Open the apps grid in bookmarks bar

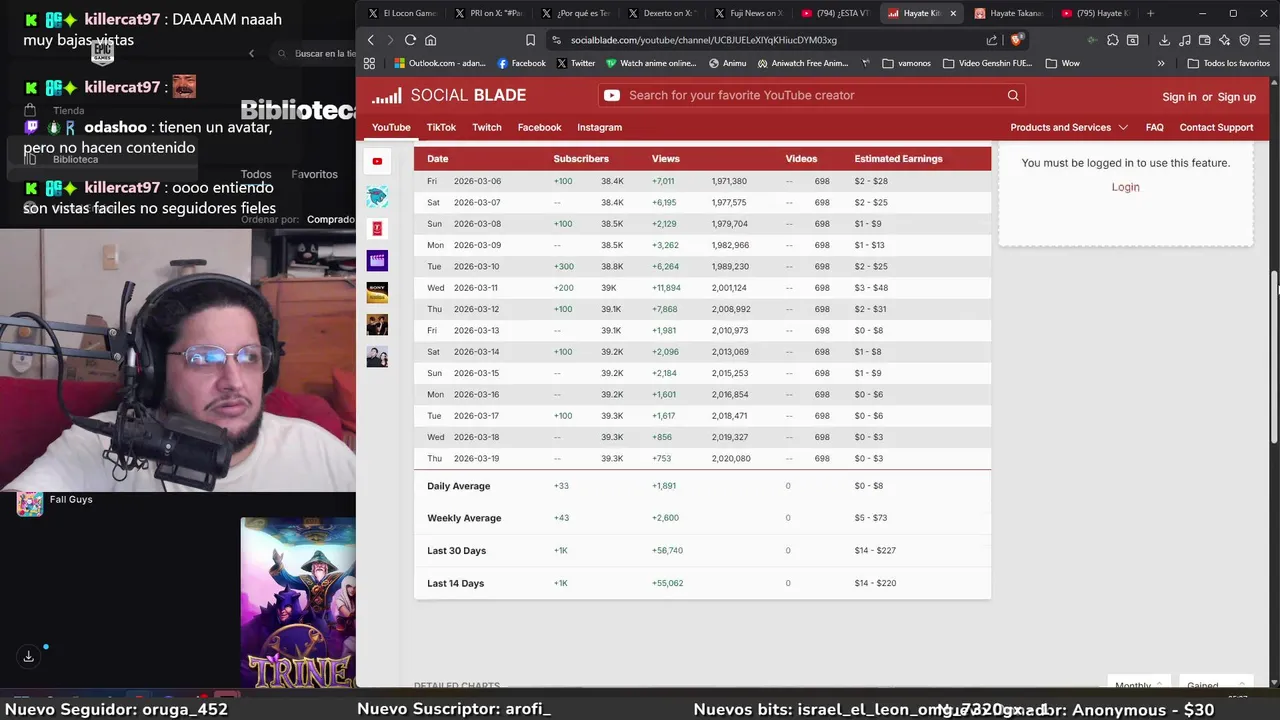[x=369, y=63]
